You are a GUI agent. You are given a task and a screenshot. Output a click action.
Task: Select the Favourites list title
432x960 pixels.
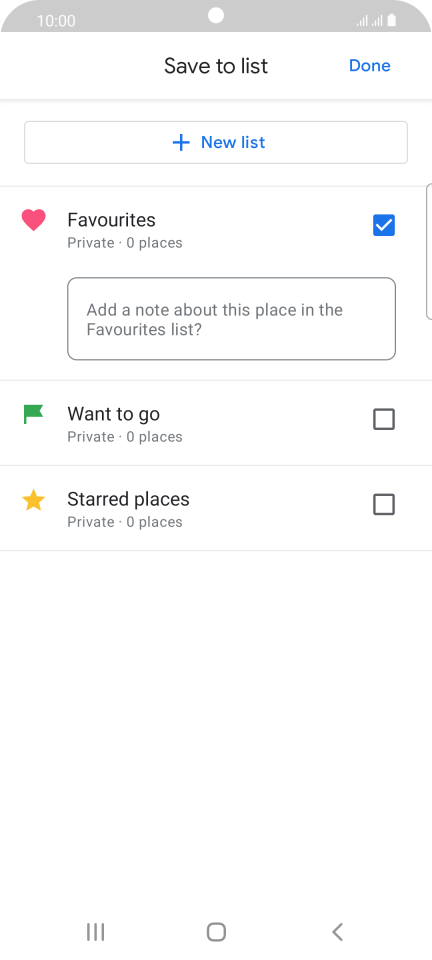111,220
